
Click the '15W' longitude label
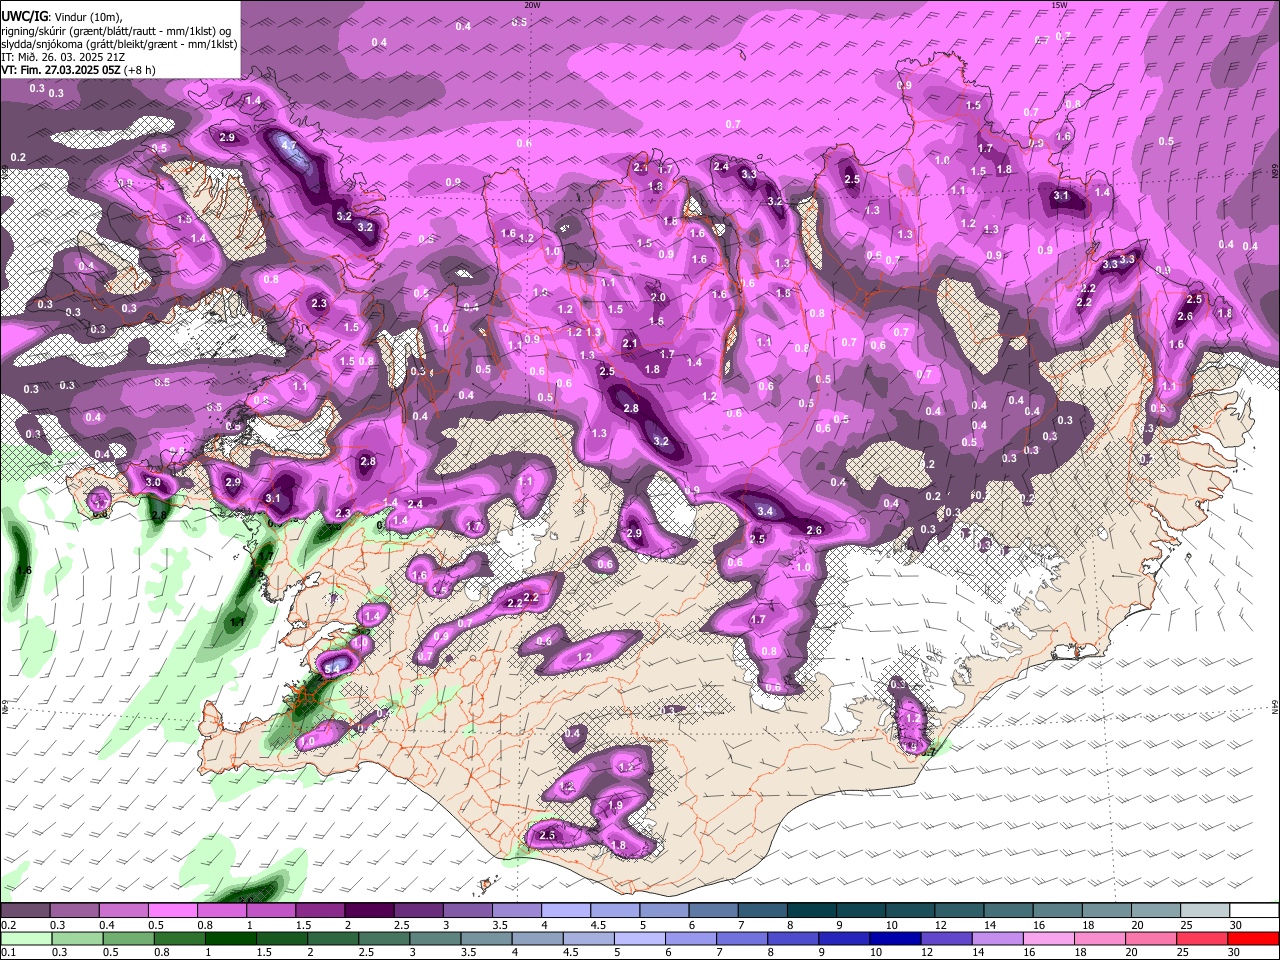pos(1058,5)
